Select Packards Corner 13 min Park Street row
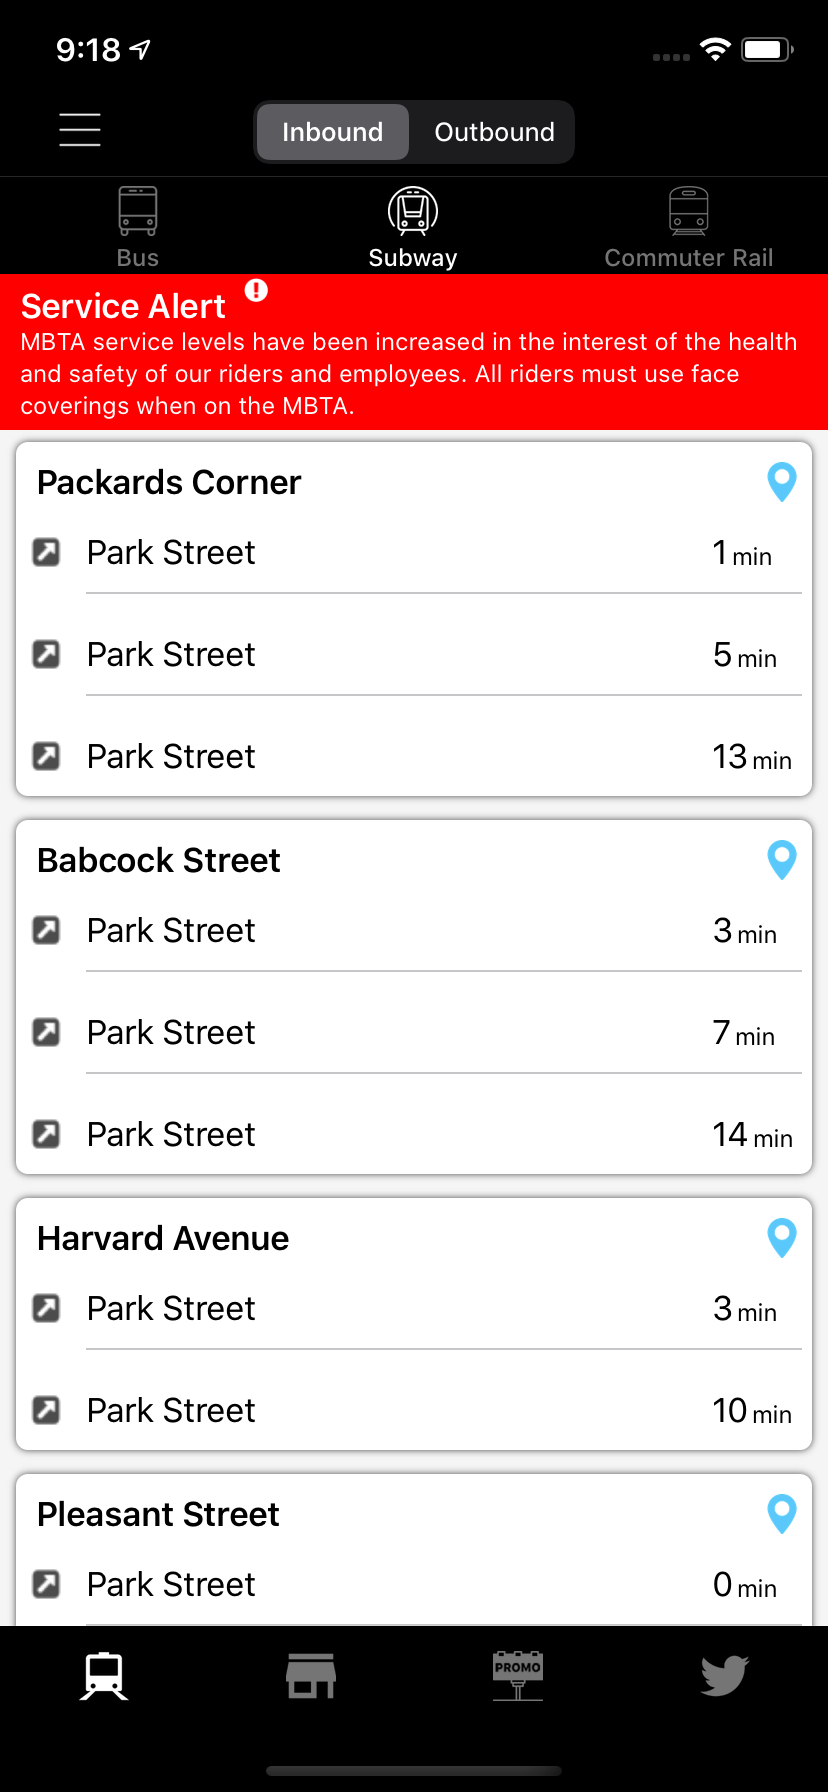Screen dimensions: 828x1792 coord(414,756)
